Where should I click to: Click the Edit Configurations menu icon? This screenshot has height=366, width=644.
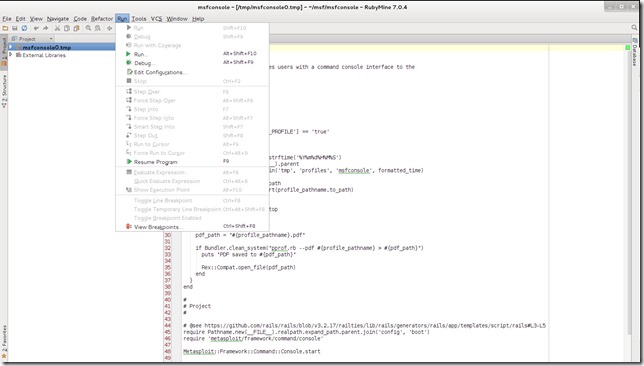pos(129,72)
